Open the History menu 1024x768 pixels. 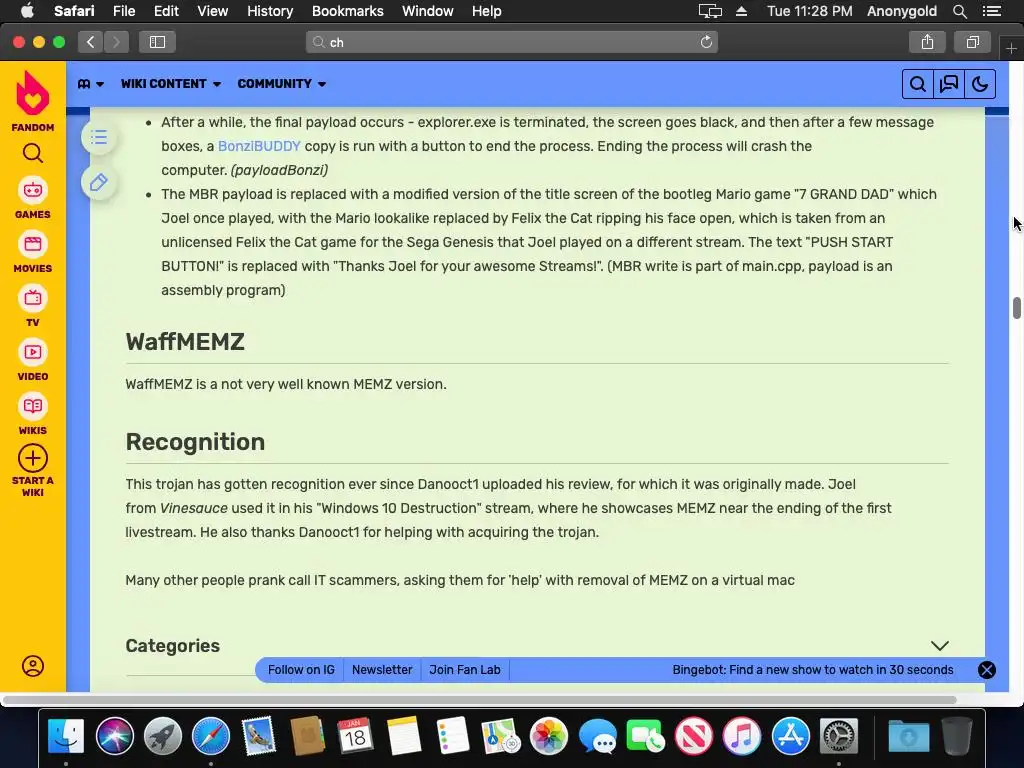pyautogui.click(x=270, y=11)
